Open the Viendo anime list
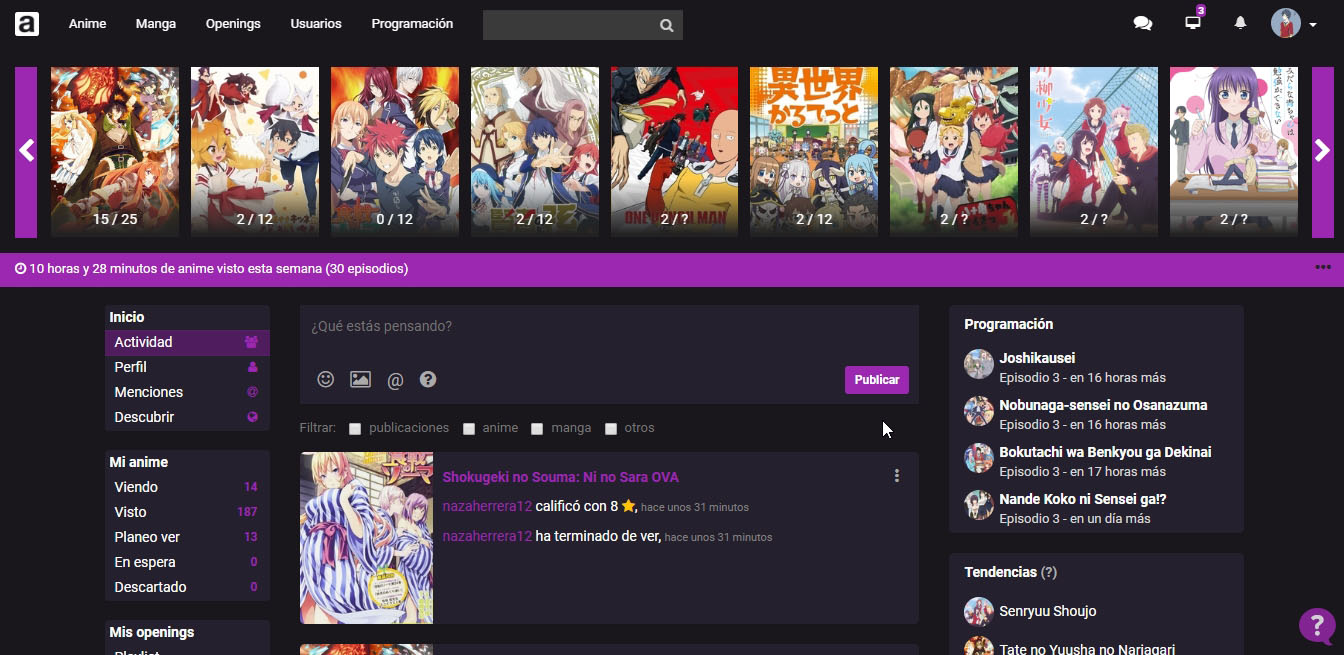Viewport: 1344px width, 655px height. coord(187,488)
